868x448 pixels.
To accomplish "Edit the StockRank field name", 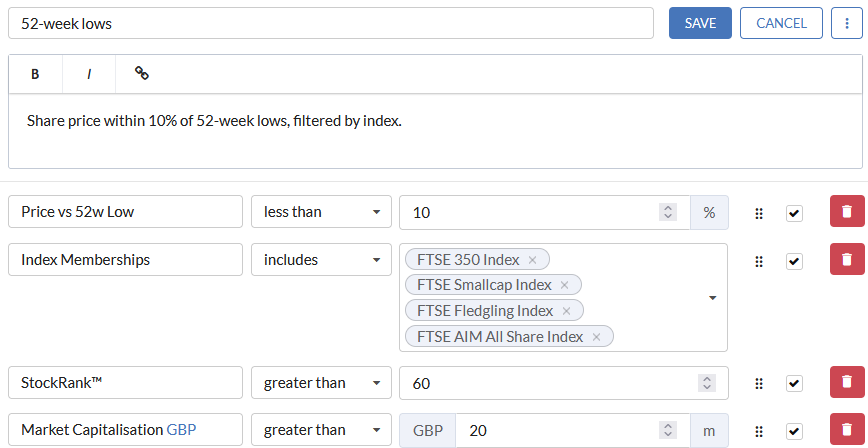I will (125, 383).
